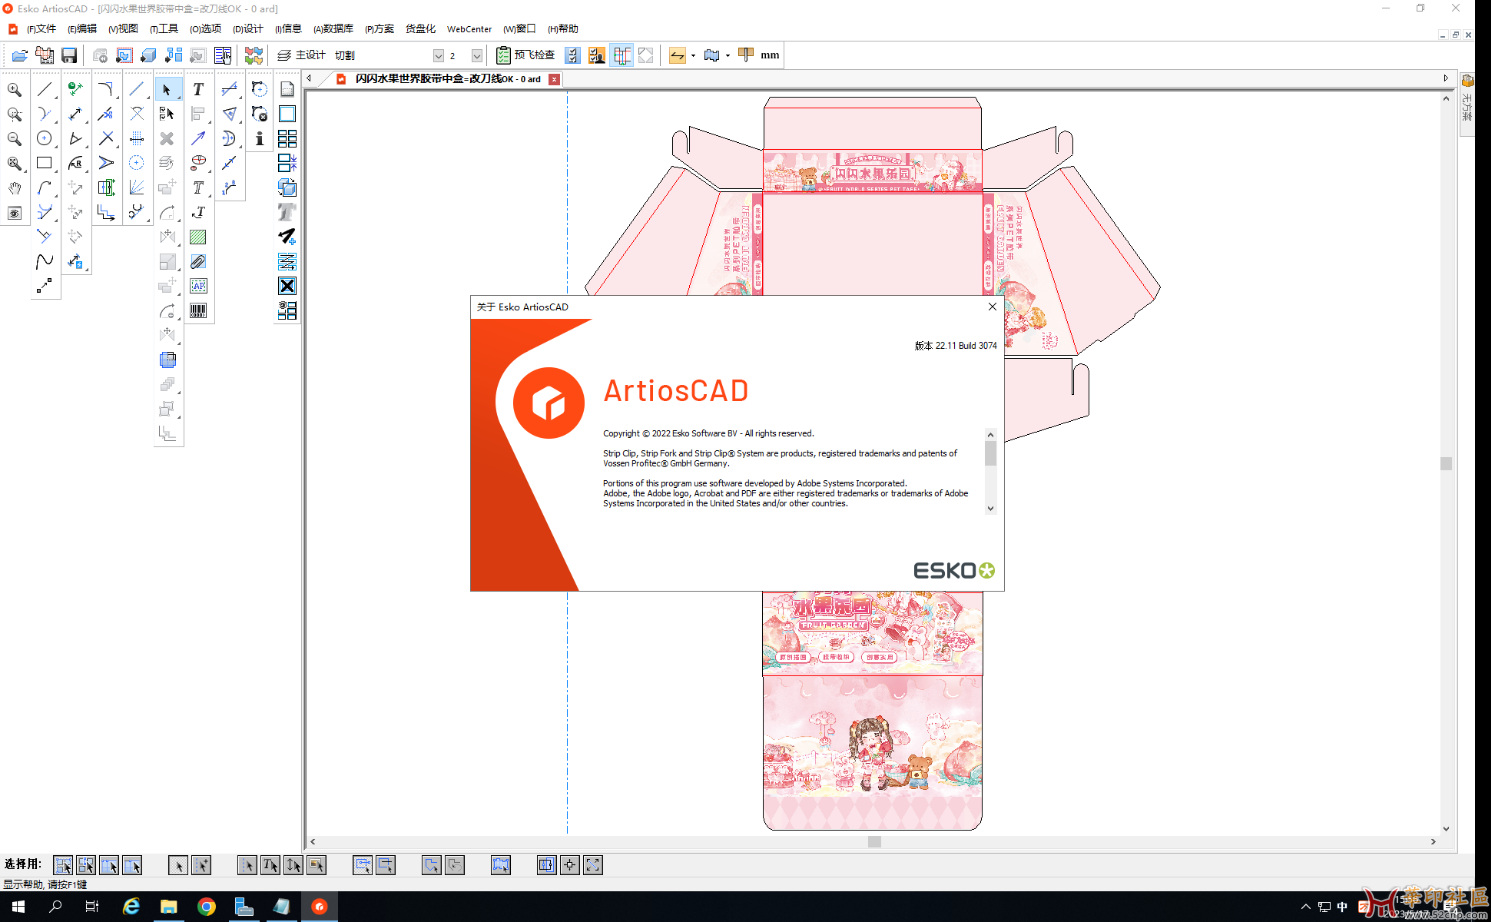Open the layer dropdown beside 切割
The width and height of the screenshot is (1491, 922).
(438, 56)
